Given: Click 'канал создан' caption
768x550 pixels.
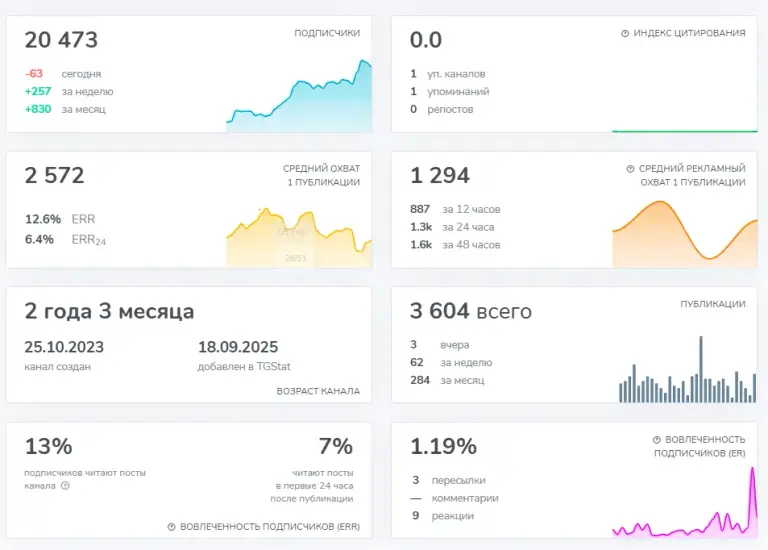Looking at the screenshot, I should [x=58, y=367].
